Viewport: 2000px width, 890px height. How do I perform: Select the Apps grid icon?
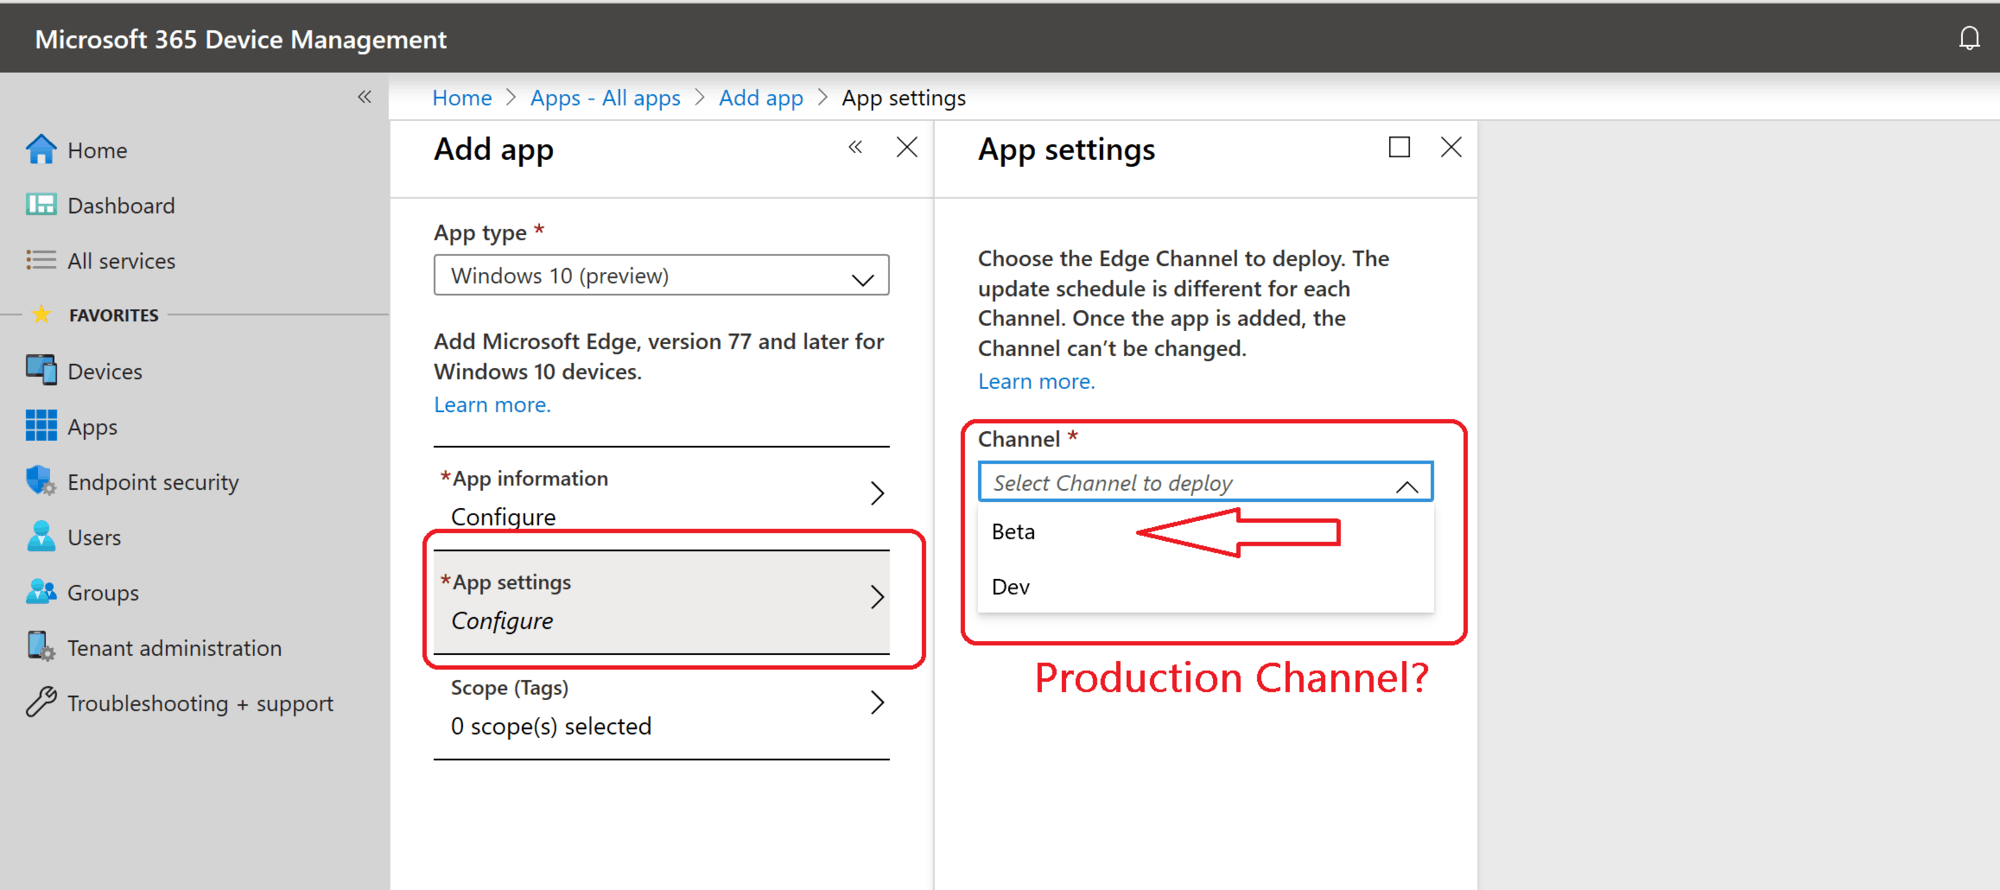pos(41,426)
